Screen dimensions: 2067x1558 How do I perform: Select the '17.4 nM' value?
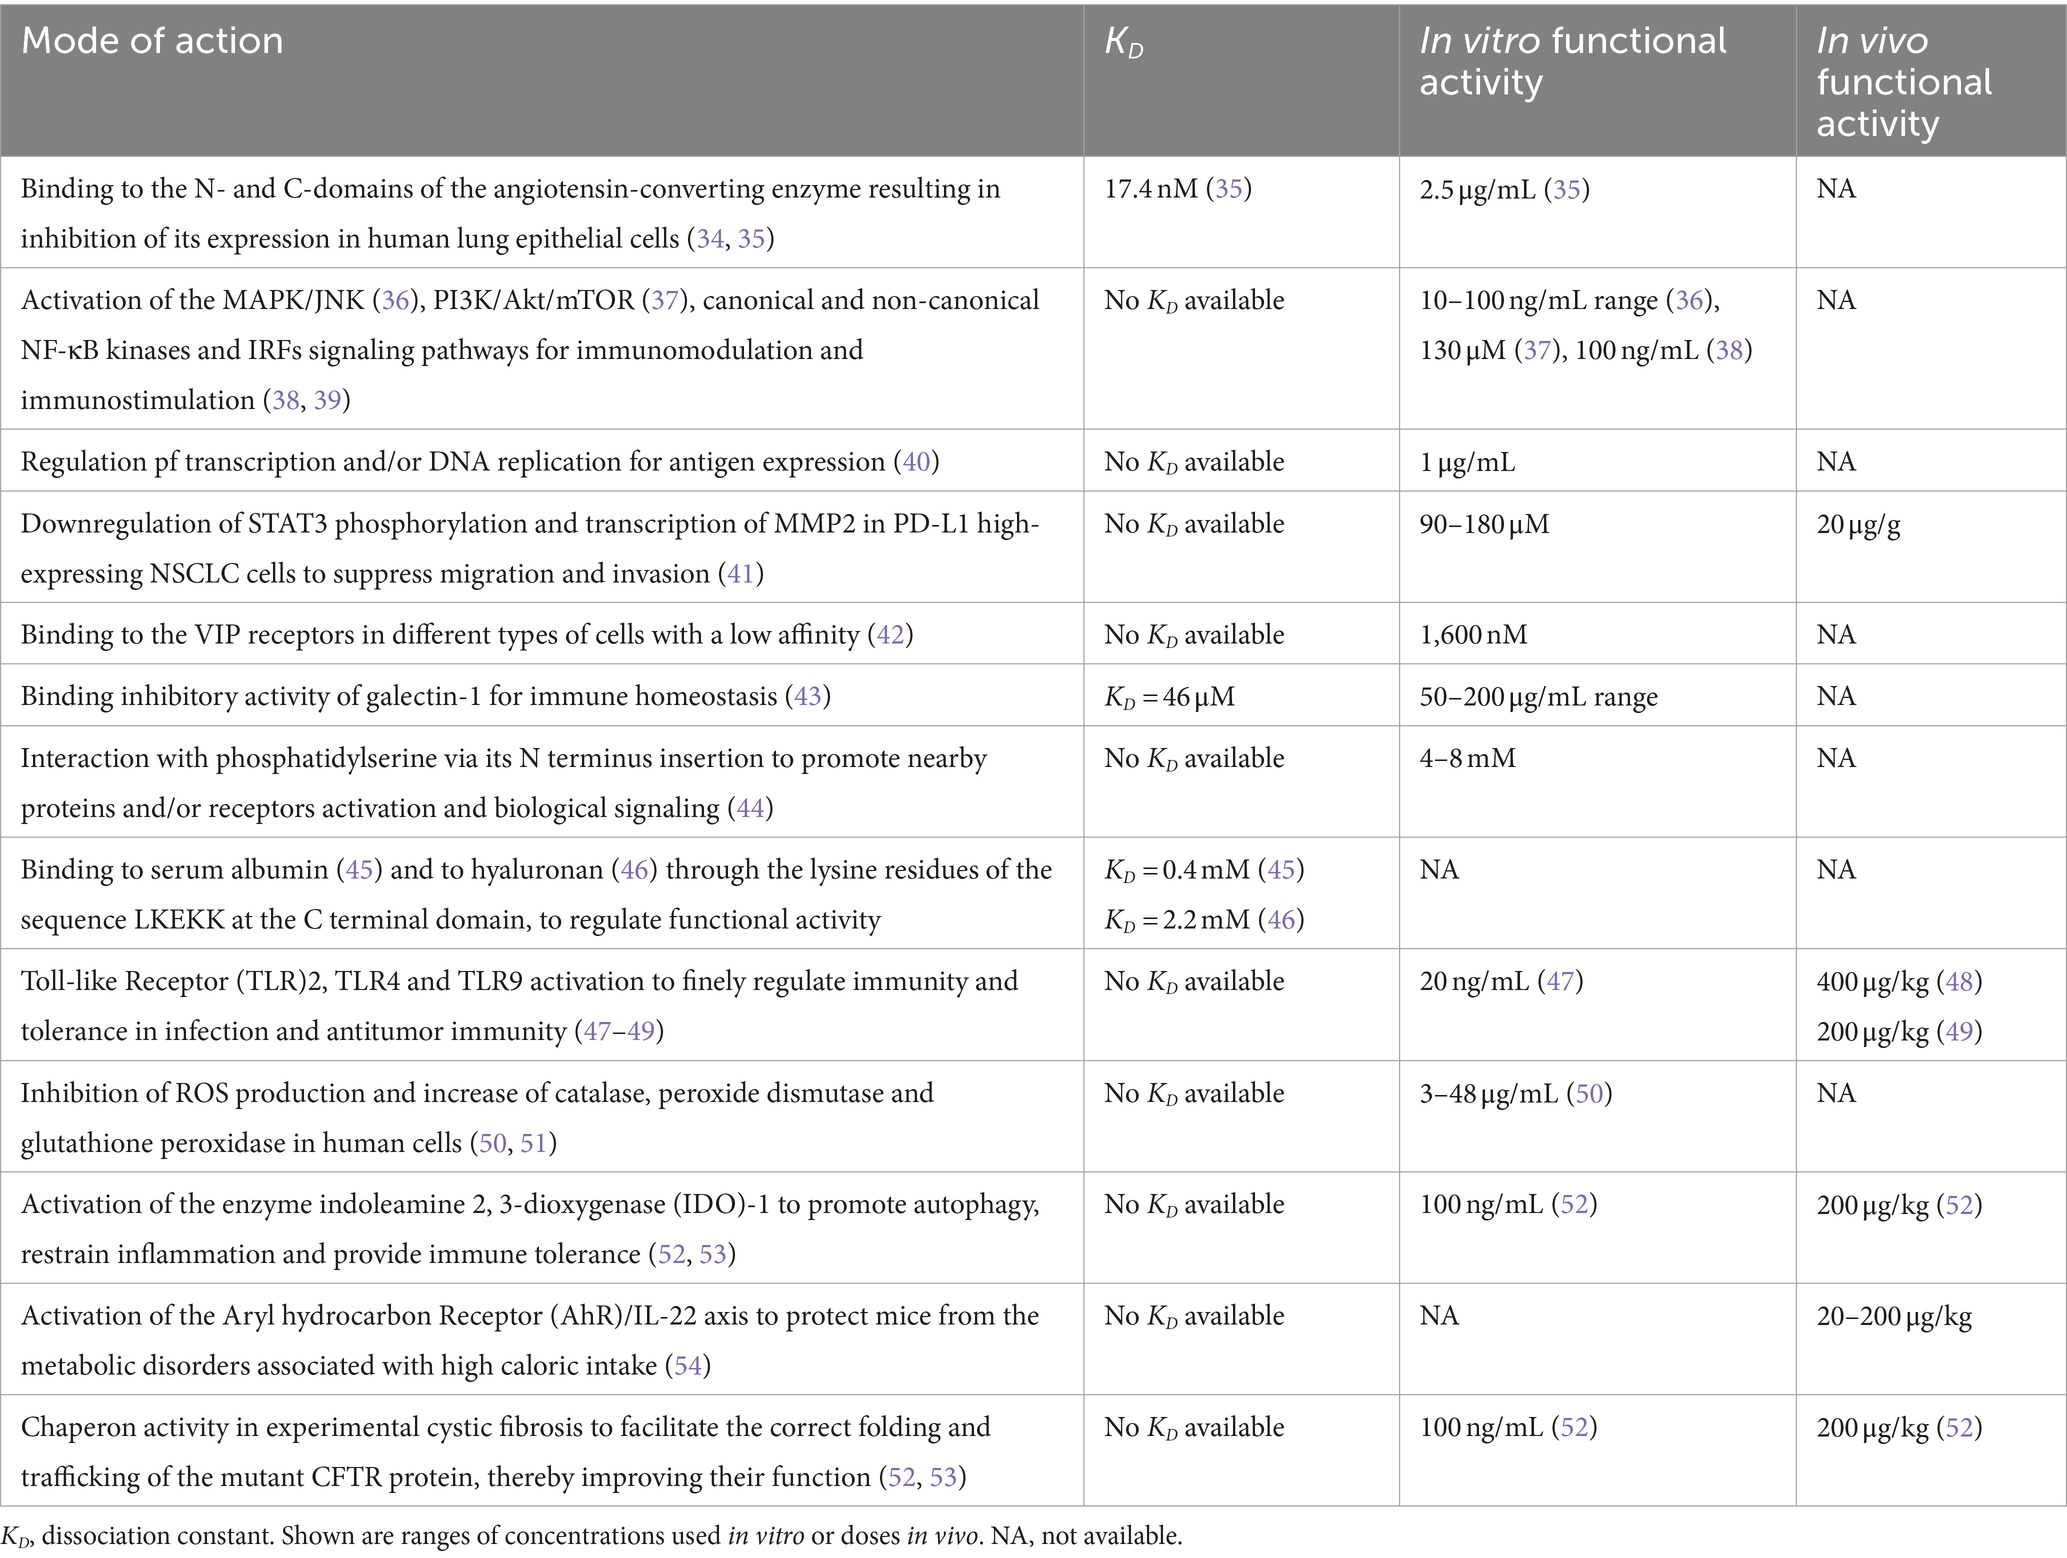(1150, 189)
